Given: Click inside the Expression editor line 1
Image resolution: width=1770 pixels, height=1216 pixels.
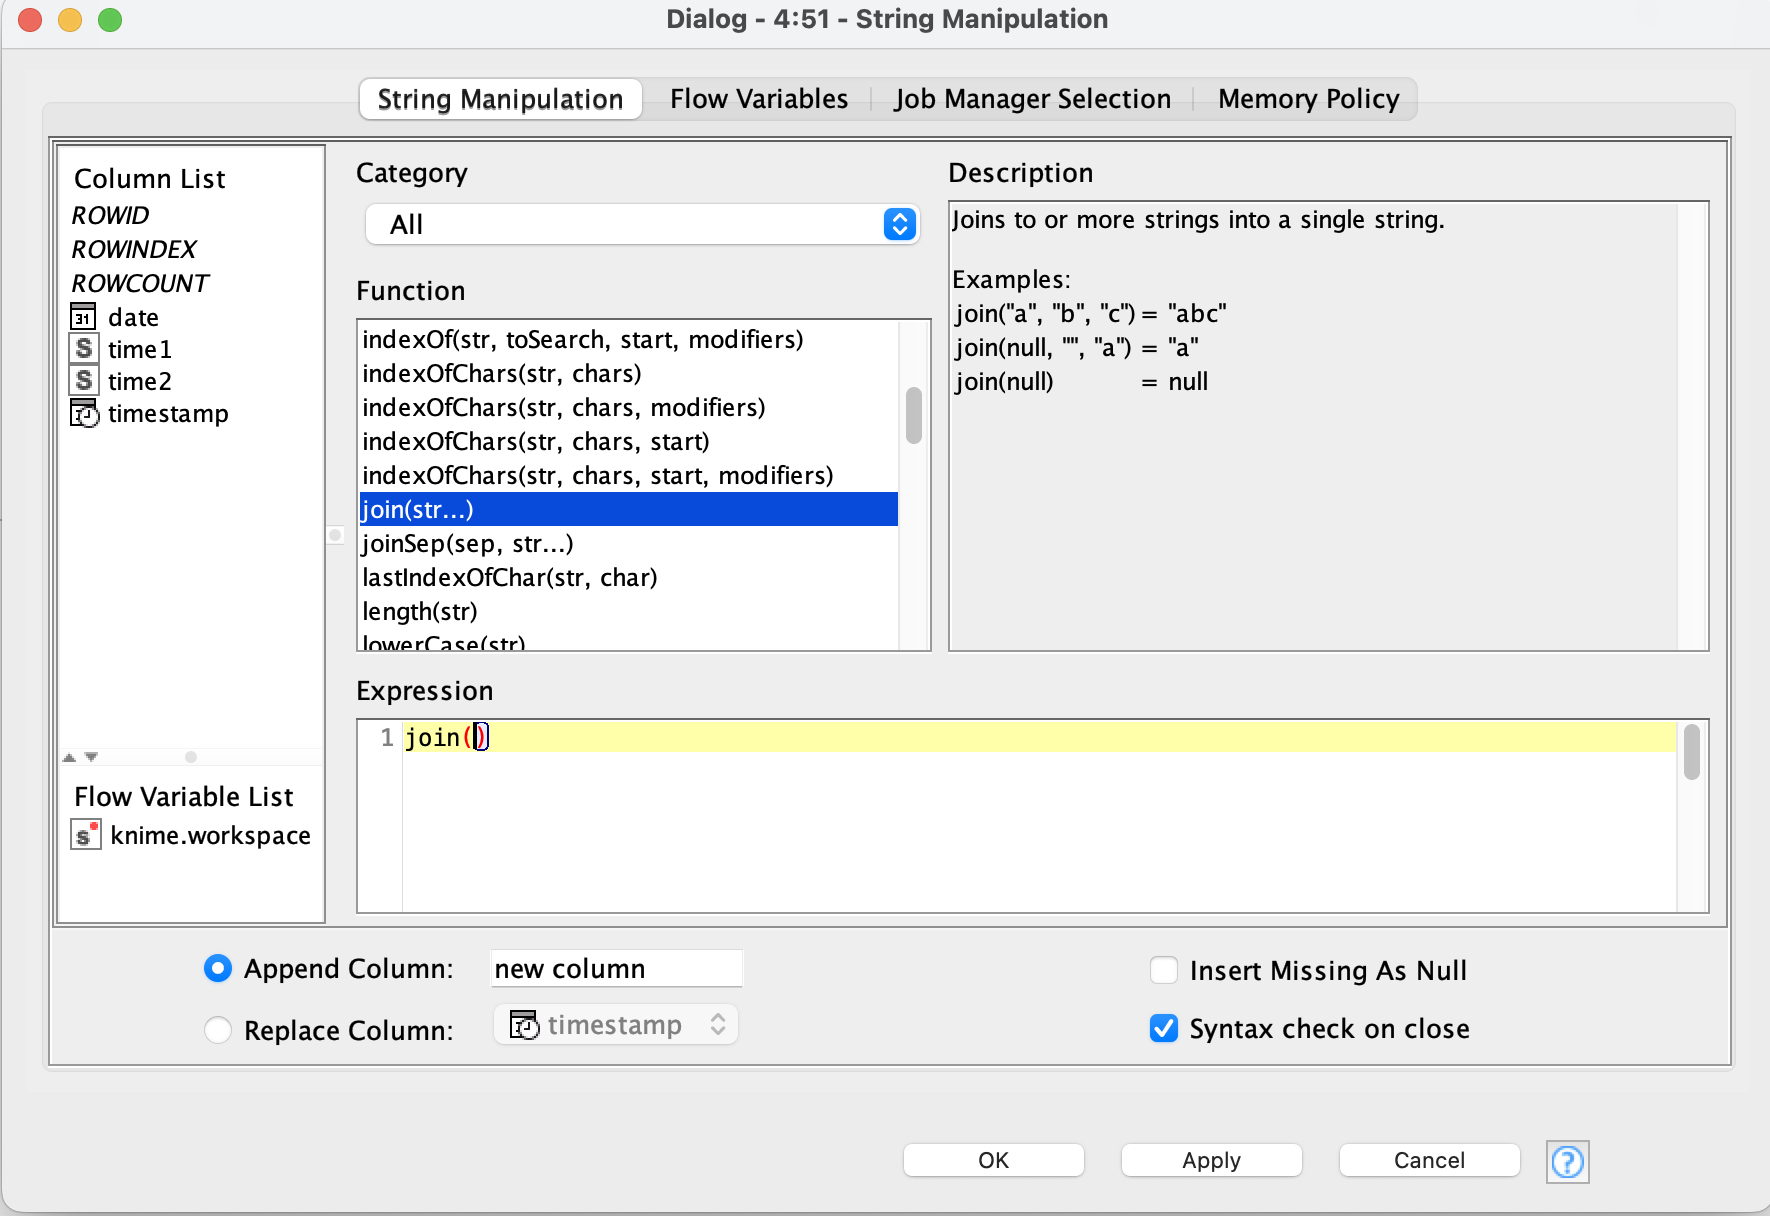Looking at the screenshot, I should pos(1040,737).
